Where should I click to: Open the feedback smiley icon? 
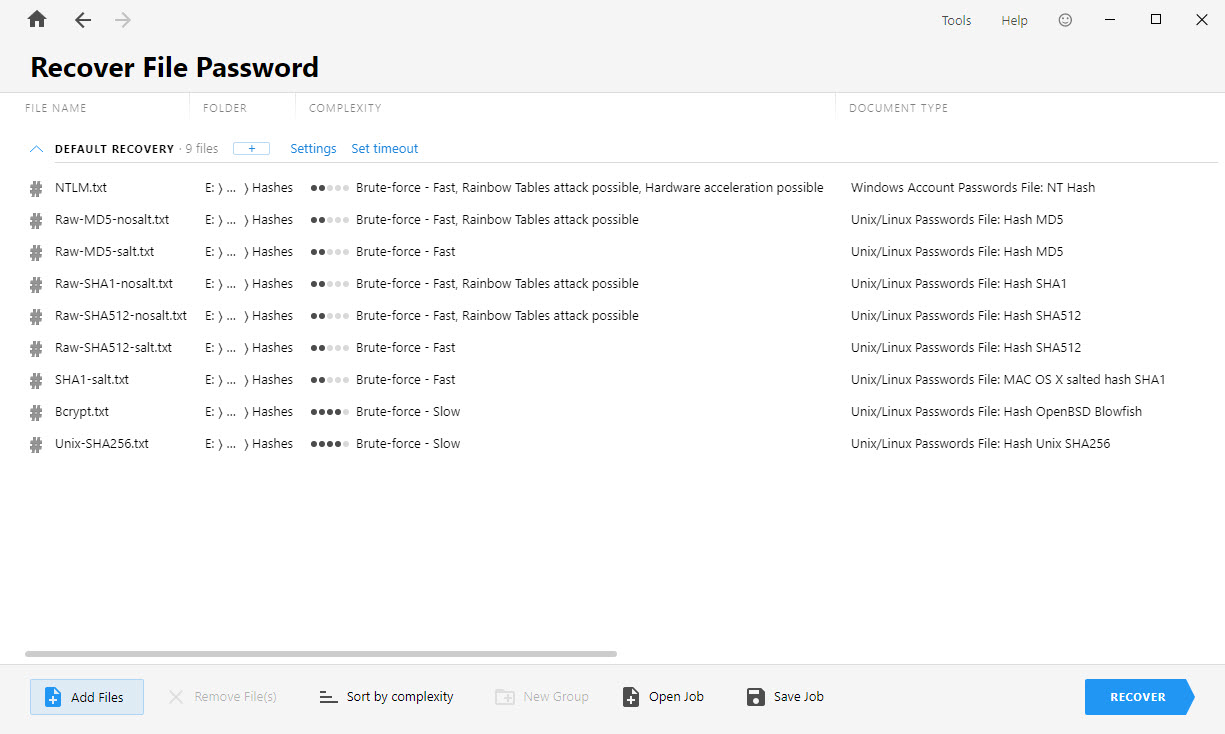(x=1065, y=19)
